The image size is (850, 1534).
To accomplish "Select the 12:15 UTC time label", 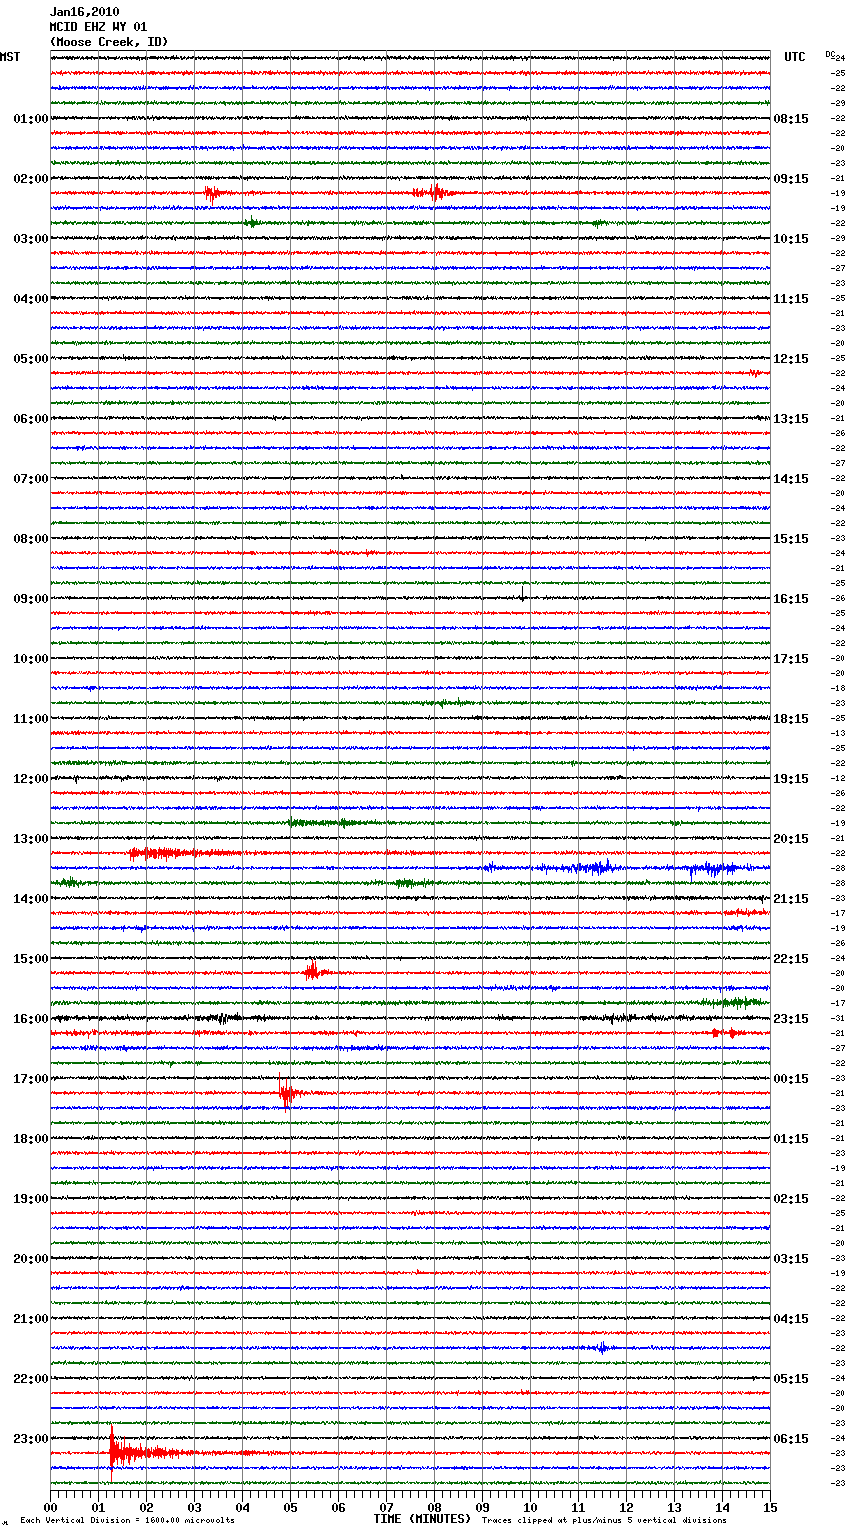I will click(791, 359).
